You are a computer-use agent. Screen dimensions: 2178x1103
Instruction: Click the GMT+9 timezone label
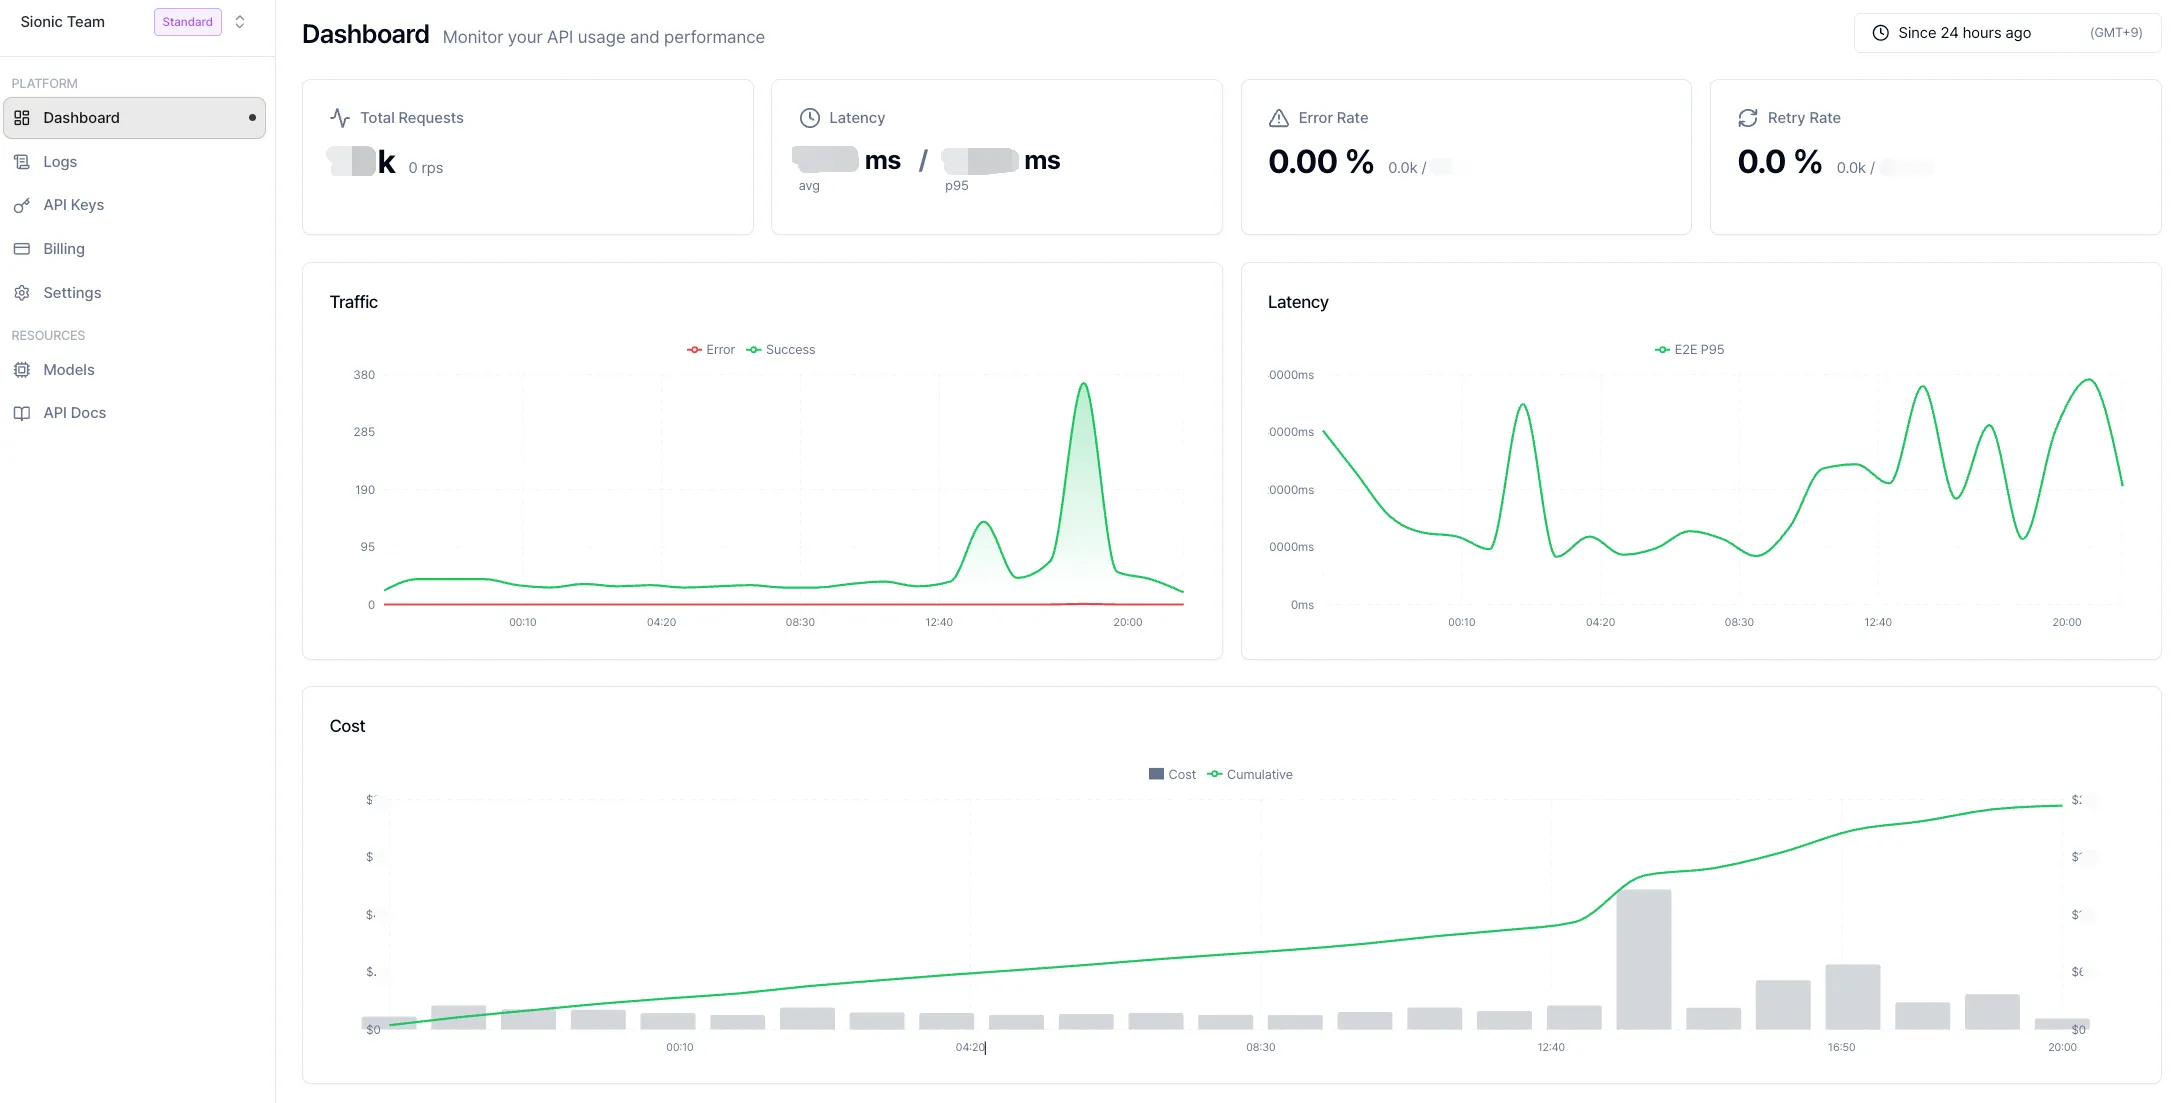[x=2116, y=33]
